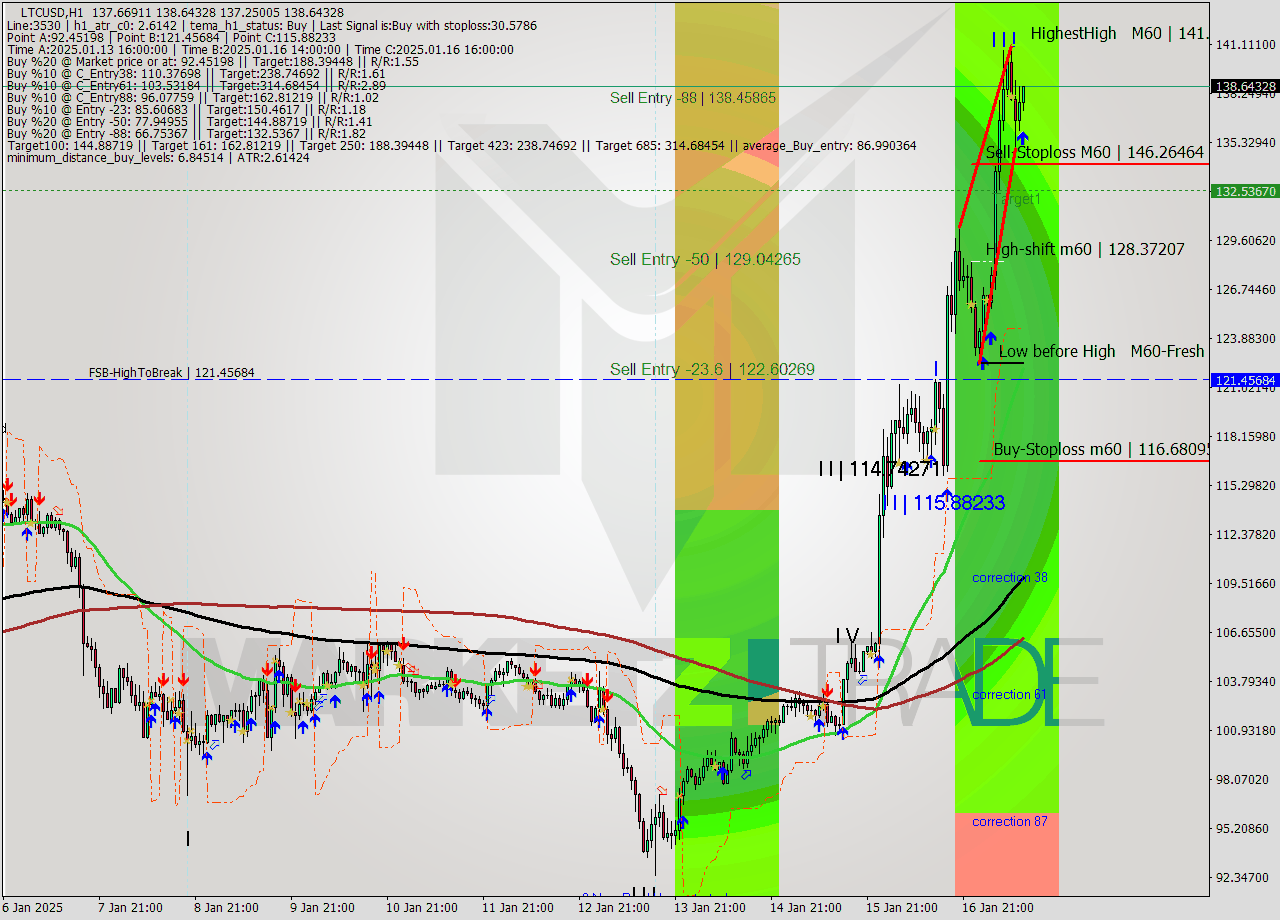Click the 'Buy-Stoploss m60 | 116.68095' label
The image size is (1280, 920).
pyautogui.click(x=1101, y=449)
